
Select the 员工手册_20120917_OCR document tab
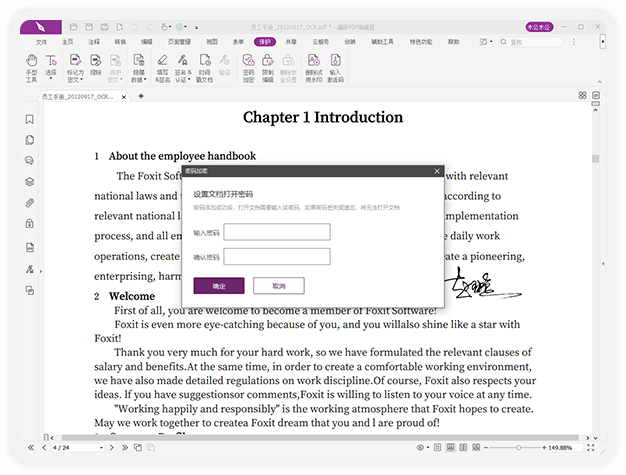coord(84,97)
